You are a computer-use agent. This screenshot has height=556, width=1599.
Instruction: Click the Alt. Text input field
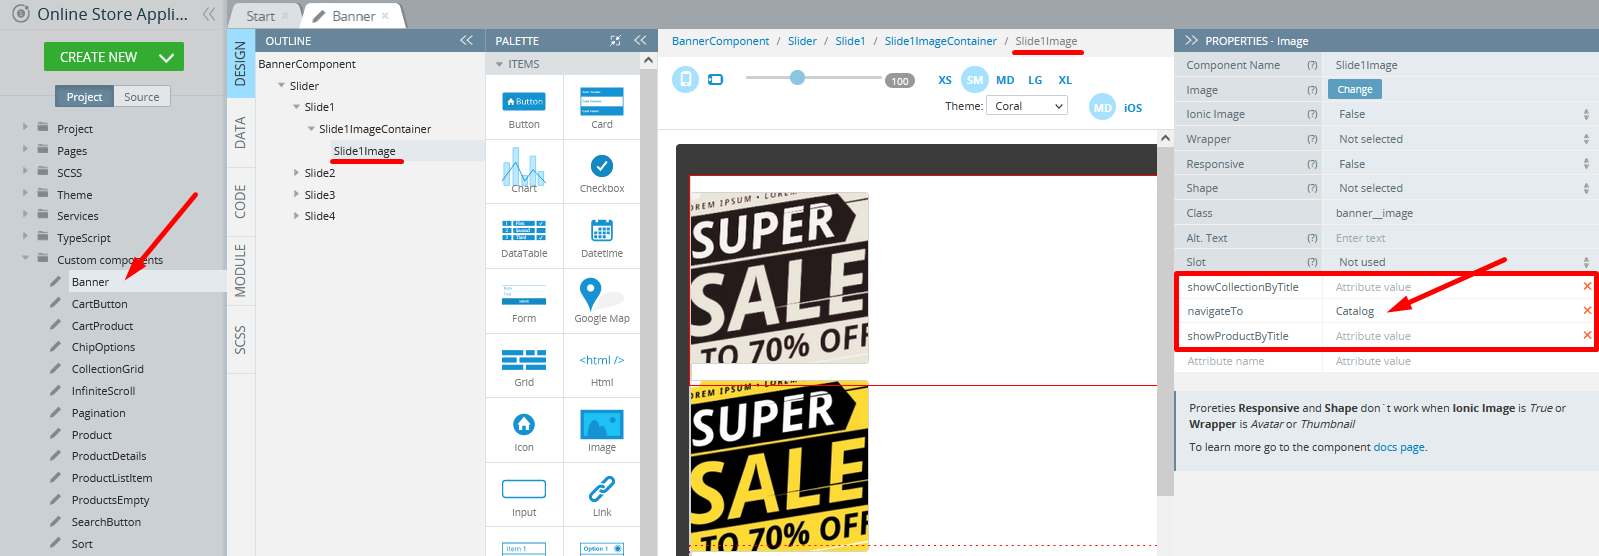coord(1460,238)
